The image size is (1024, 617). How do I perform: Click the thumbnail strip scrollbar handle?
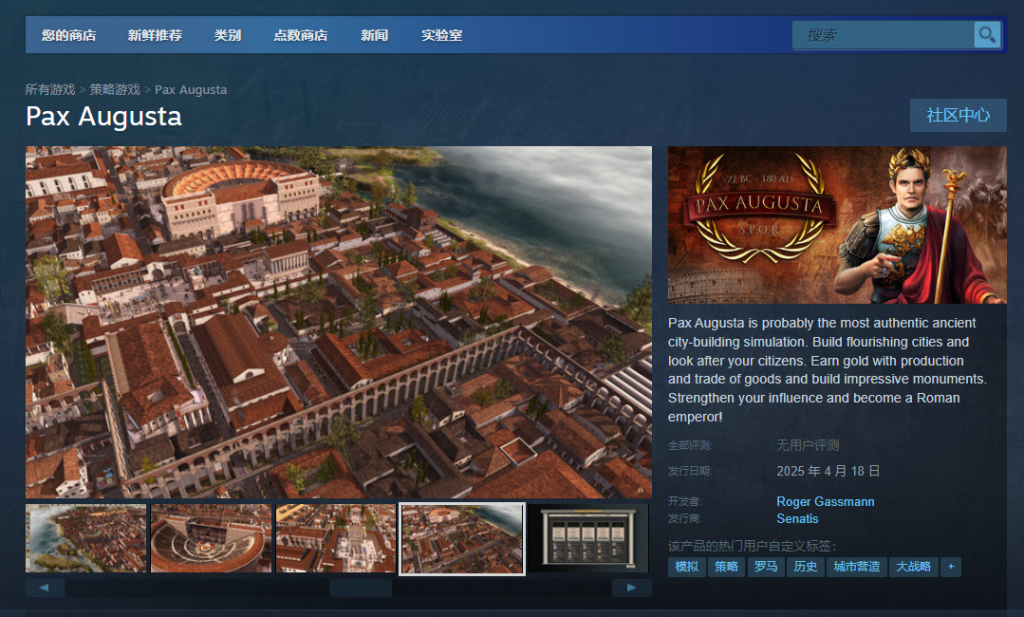coord(360,588)
